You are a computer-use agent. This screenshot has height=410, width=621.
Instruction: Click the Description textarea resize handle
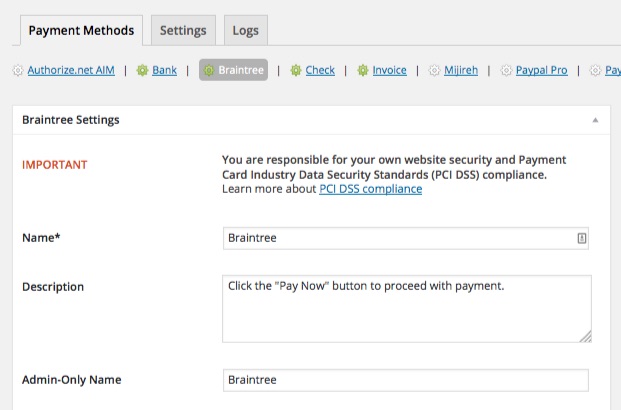(586, 337)
